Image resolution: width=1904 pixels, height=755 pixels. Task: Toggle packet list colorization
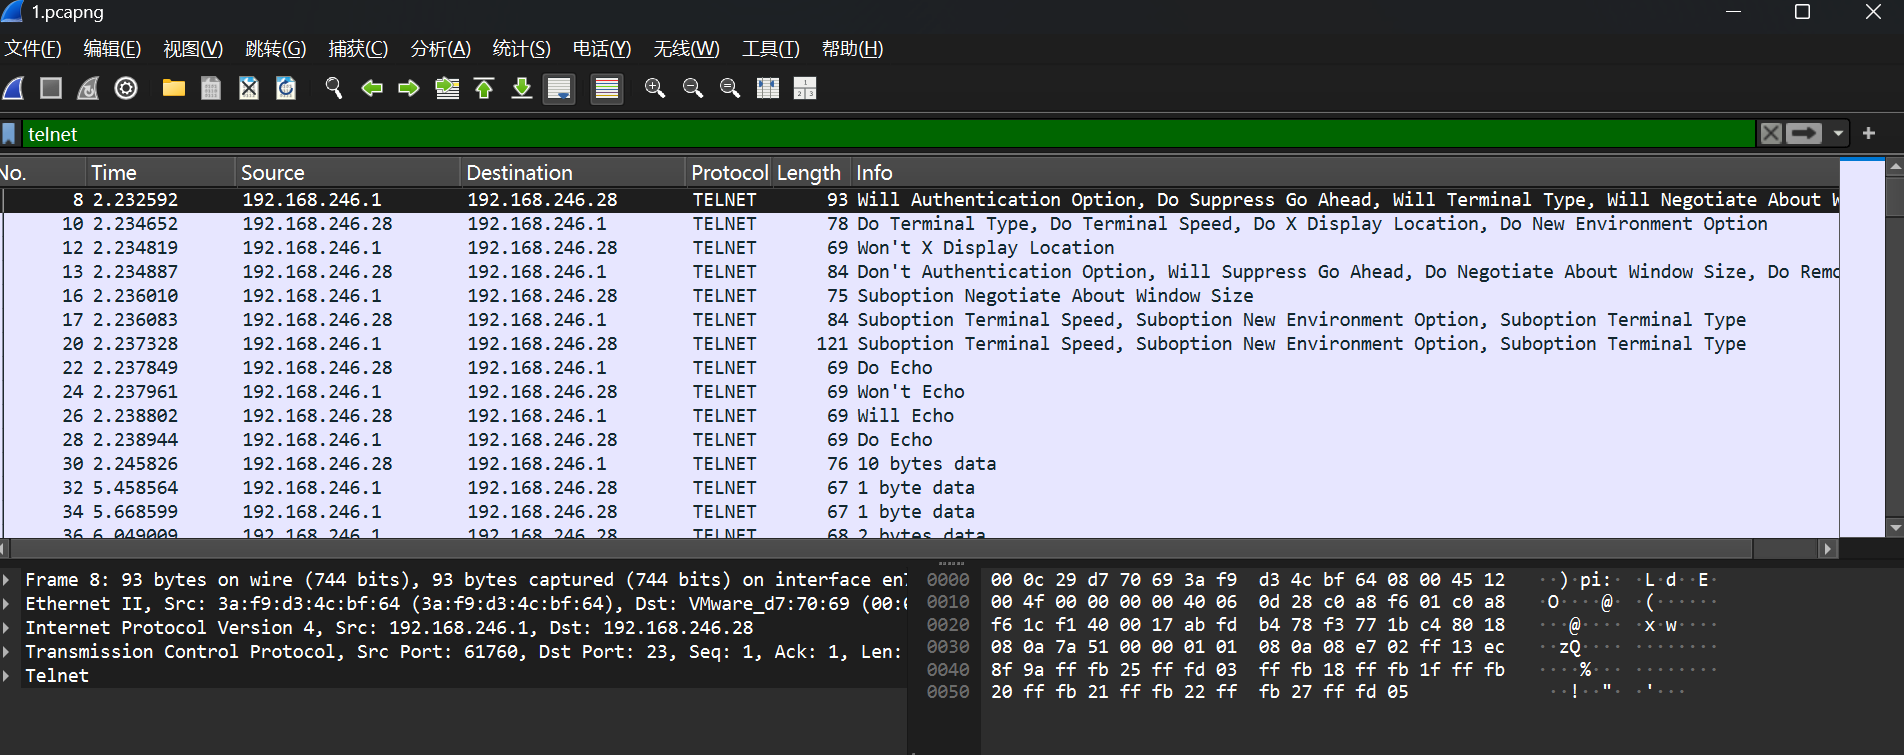pyautogui.click(x=607, y=89)
